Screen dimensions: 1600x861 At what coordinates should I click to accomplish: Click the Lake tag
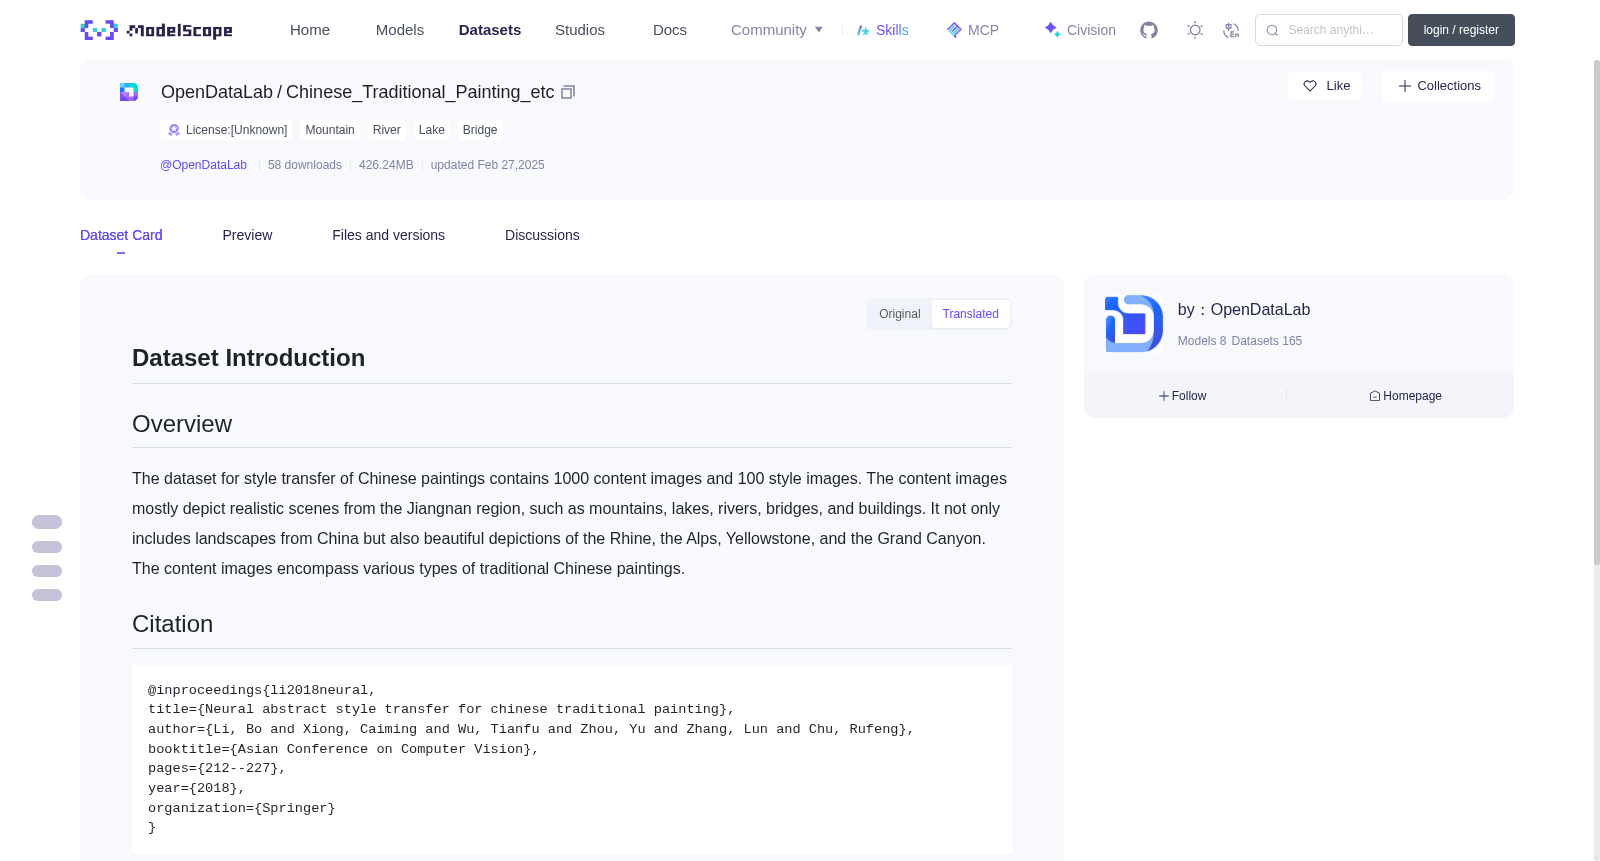click(x=432, y=130)
